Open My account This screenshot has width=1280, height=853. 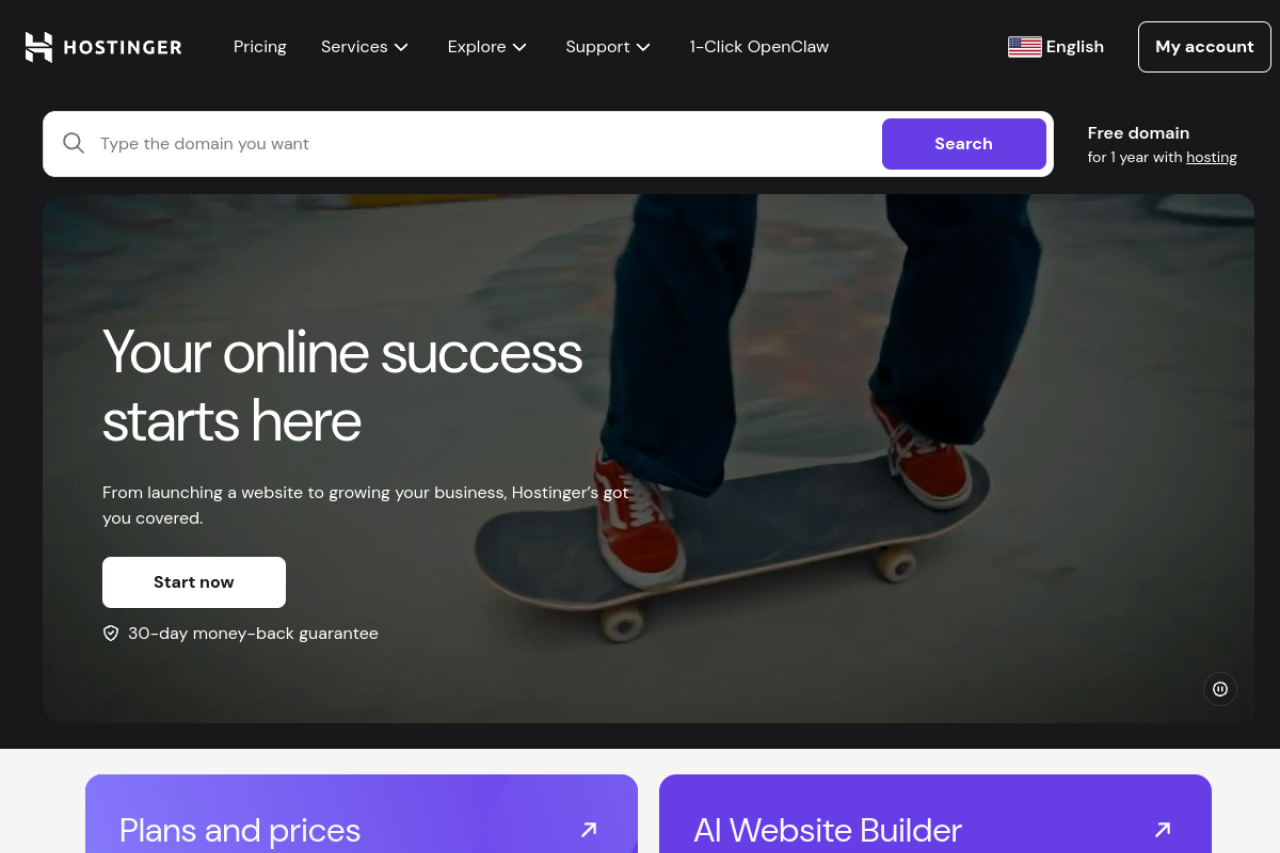(1204, 47)
